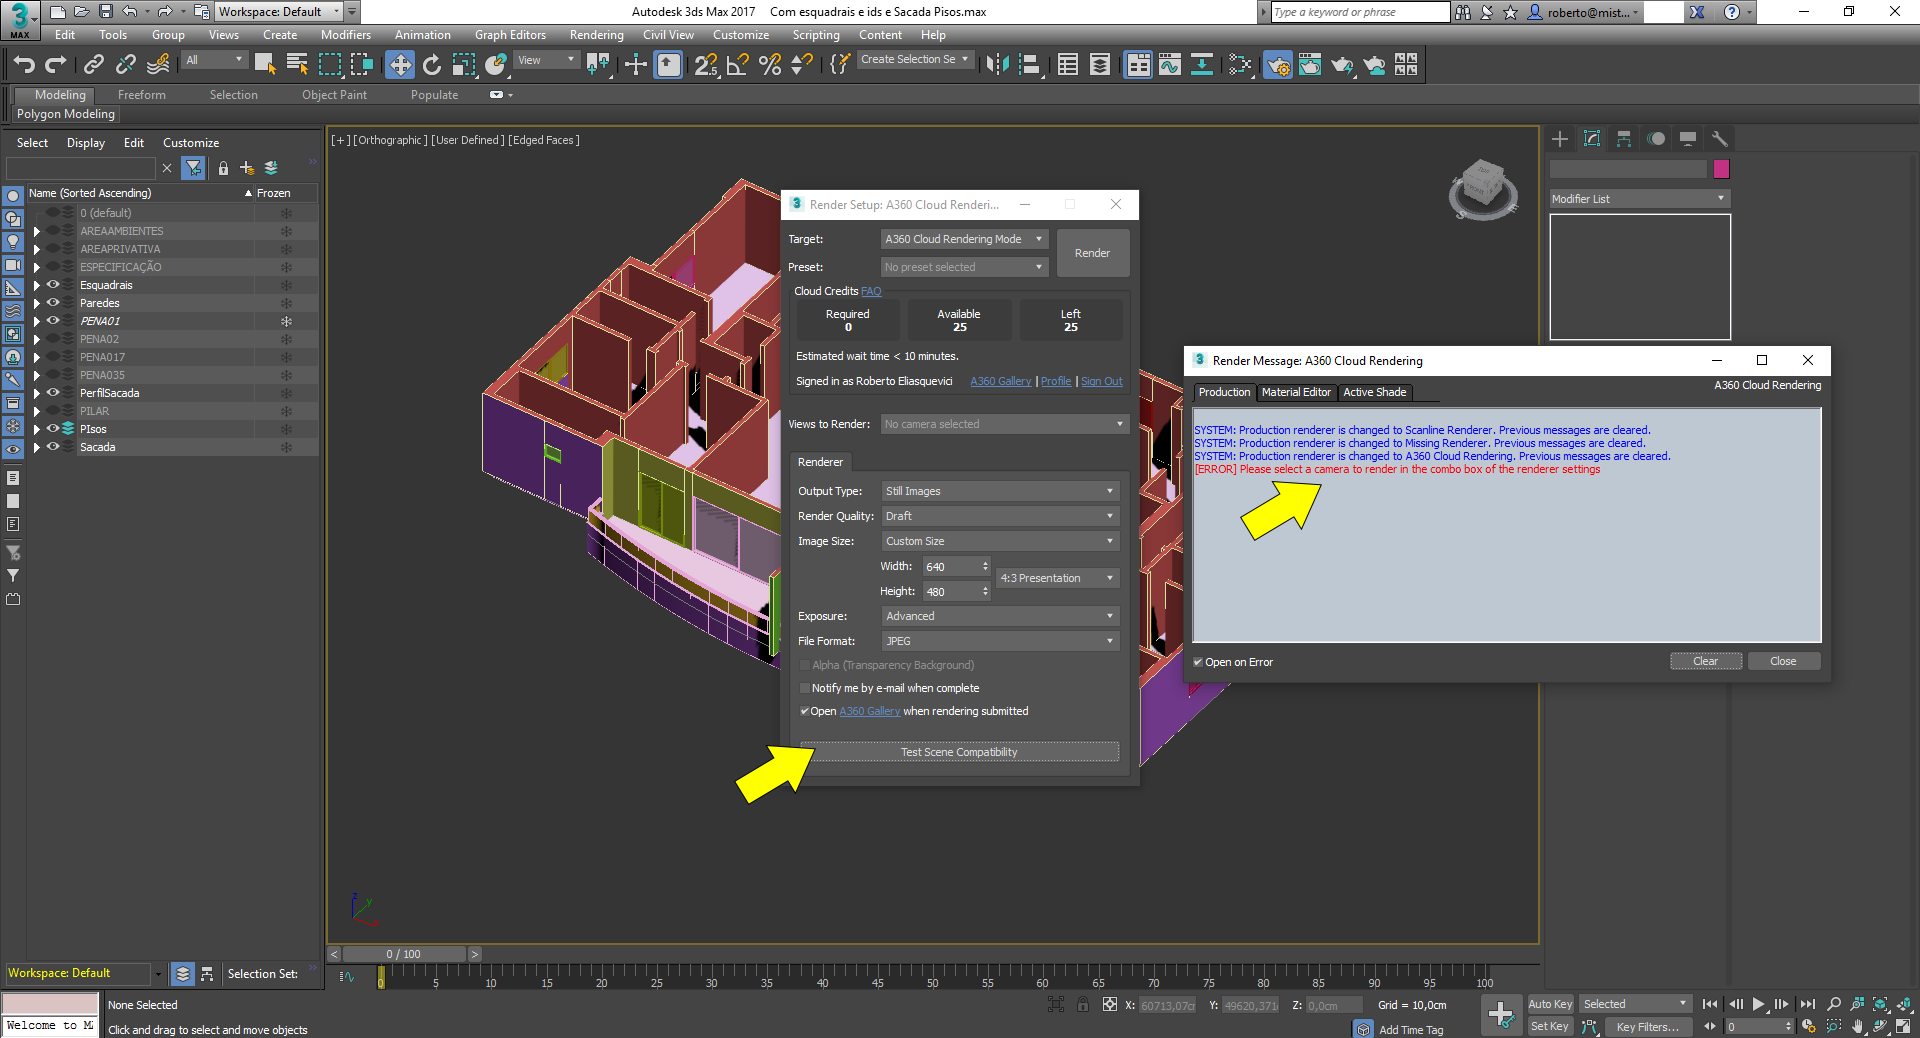Screen dimensions: 1920x1038
Task: Click Clear button in Render Message window
Action: click(x=1705, y=661)
